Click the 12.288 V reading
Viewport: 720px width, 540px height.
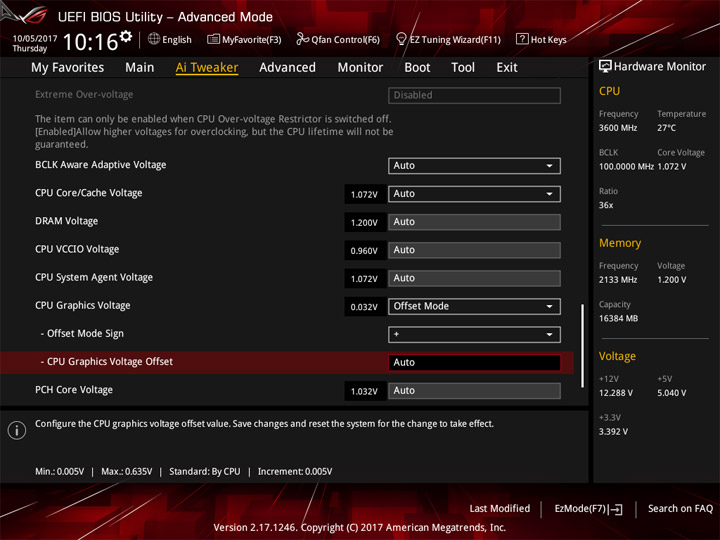pos(616,393)
